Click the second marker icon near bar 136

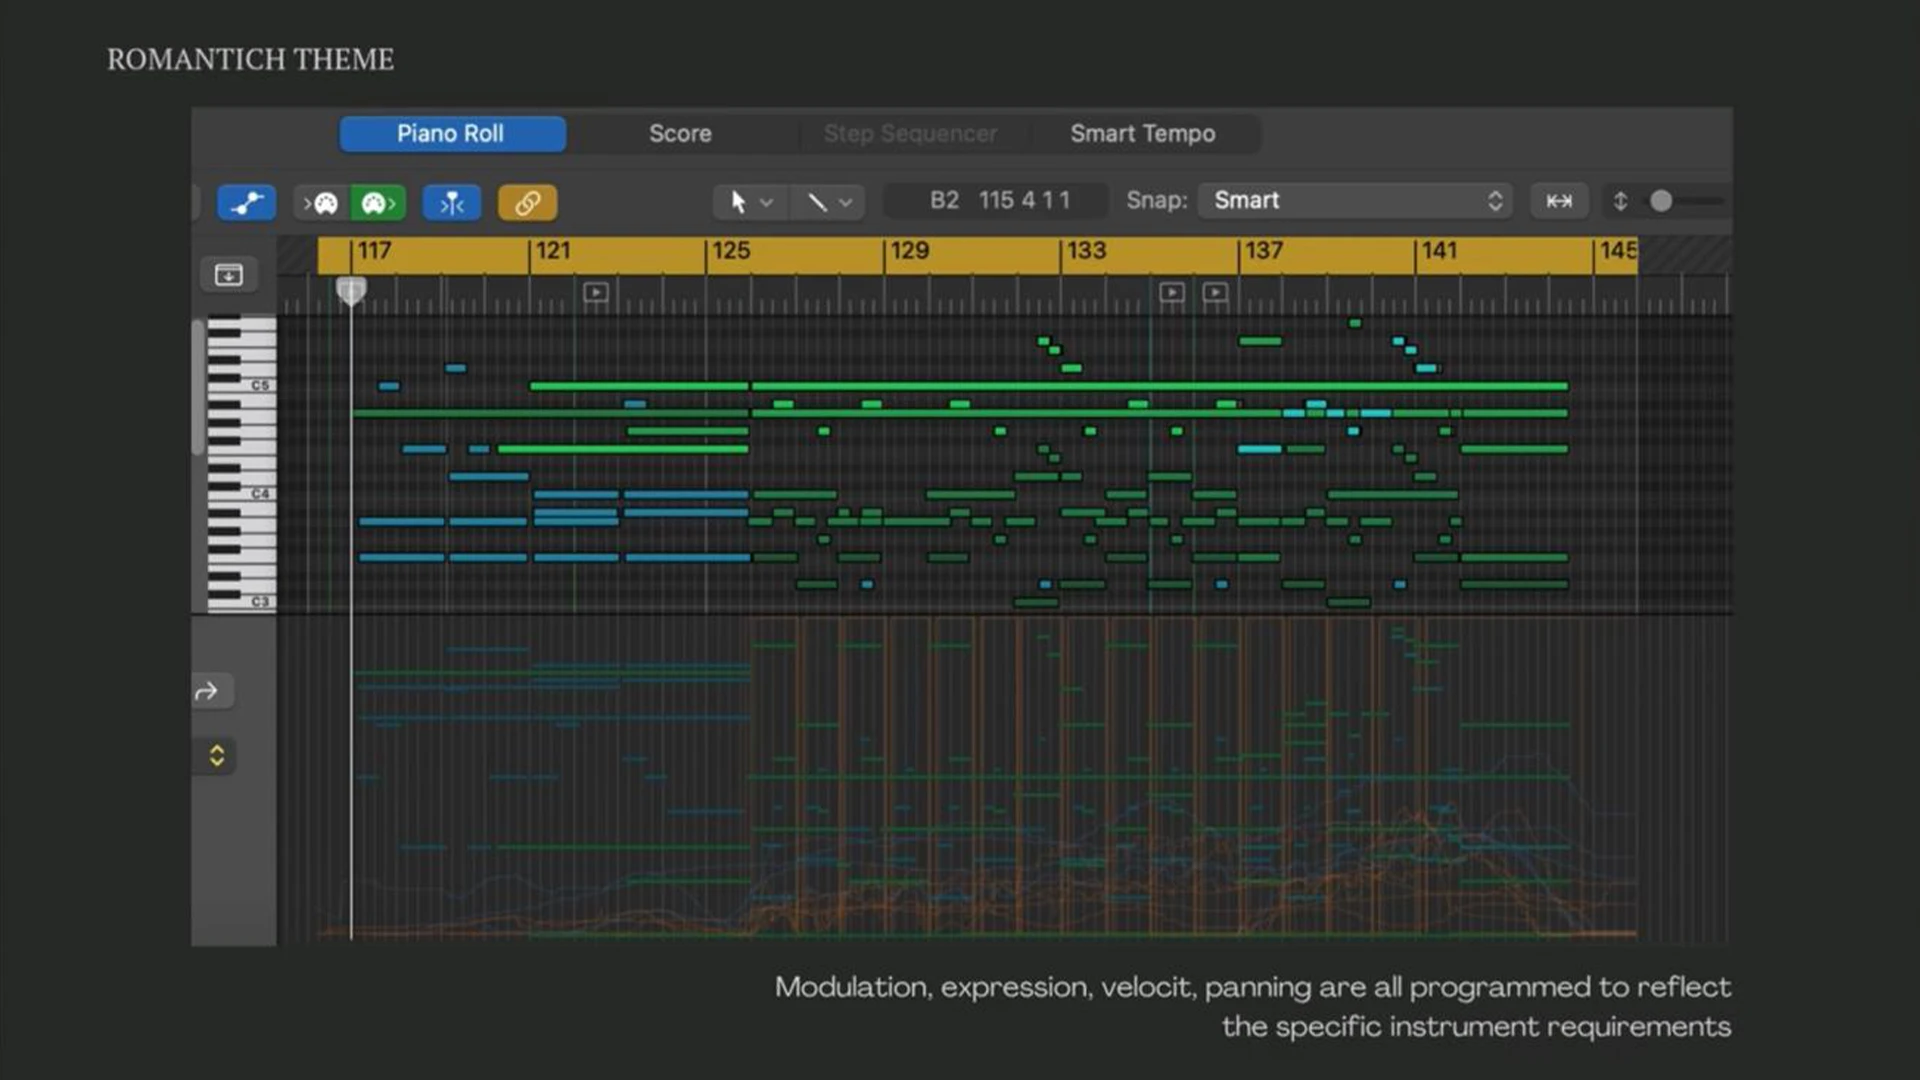[x=1215, y=293]
